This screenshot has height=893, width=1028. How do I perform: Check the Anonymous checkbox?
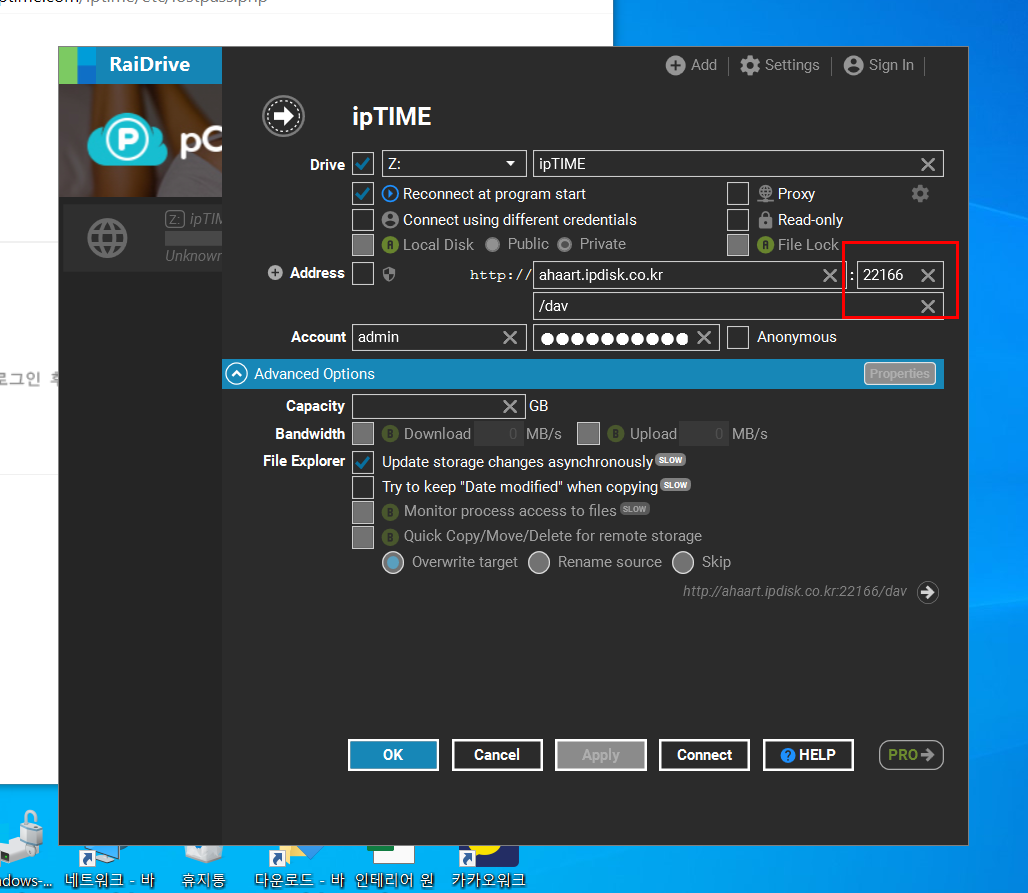738,337
